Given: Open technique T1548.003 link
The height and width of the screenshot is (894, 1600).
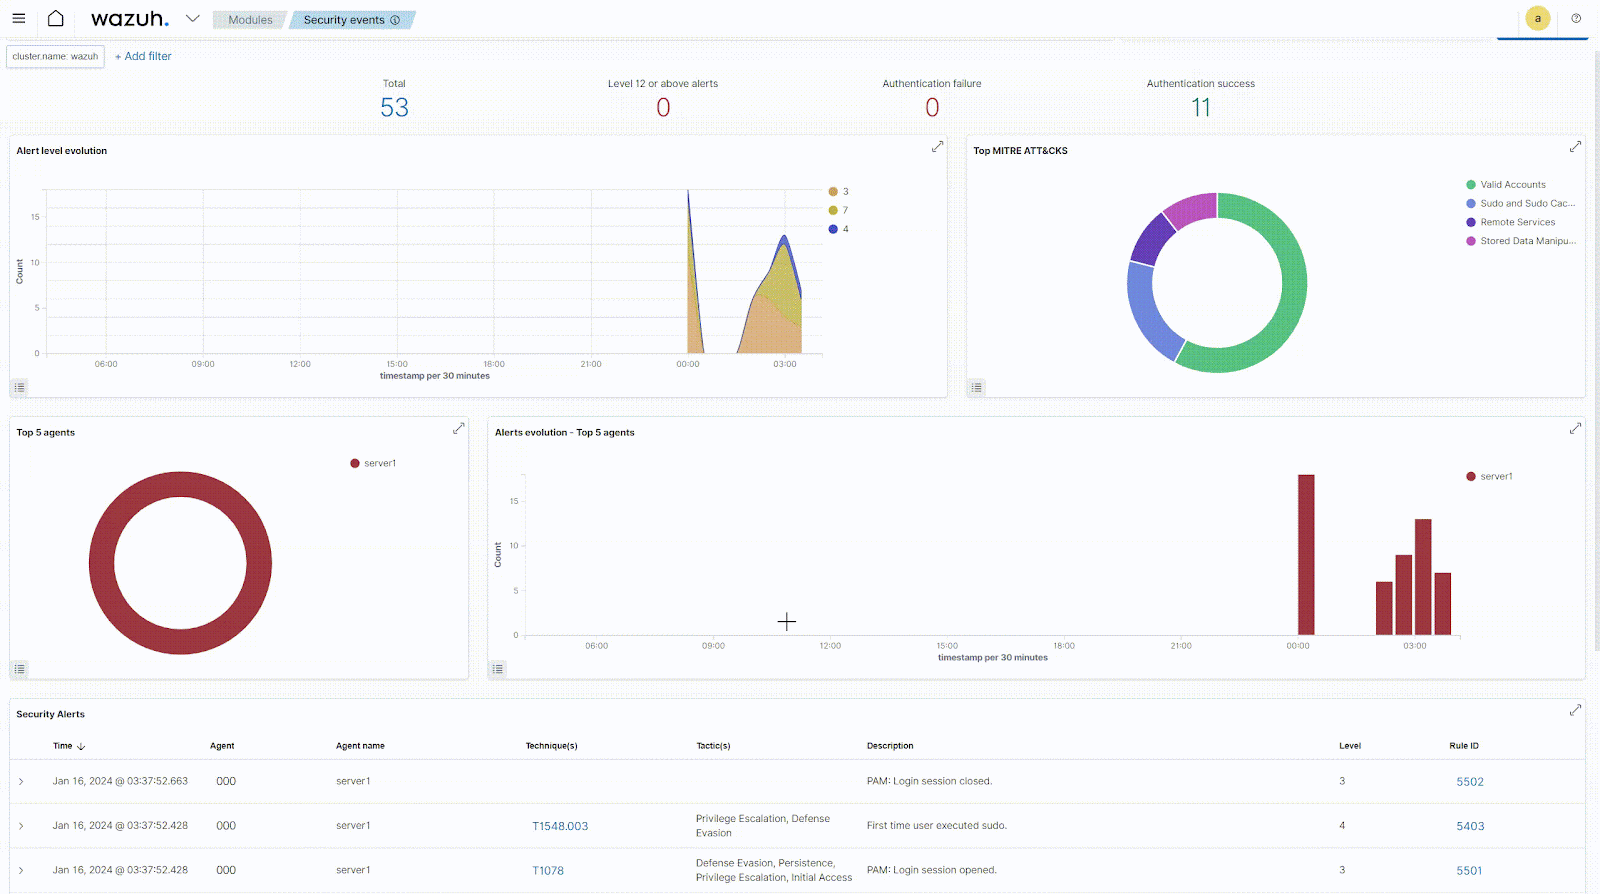Looking at the screenshot, I should pyautogui.click(x=560, y=826).
